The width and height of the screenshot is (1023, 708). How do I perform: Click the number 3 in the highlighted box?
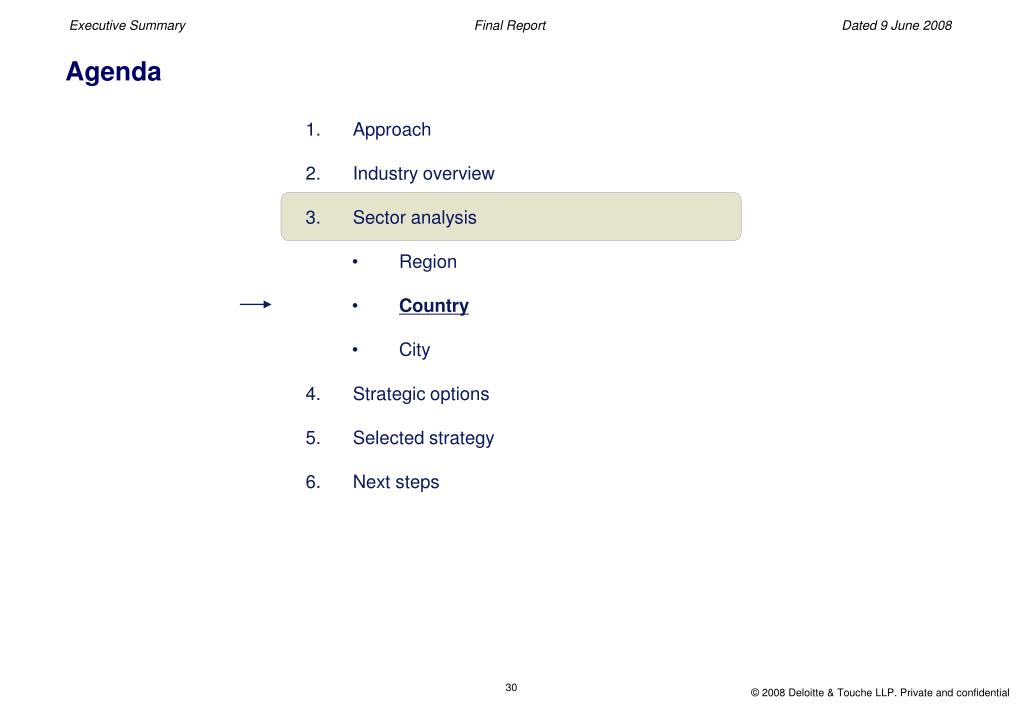click(313, 217)
